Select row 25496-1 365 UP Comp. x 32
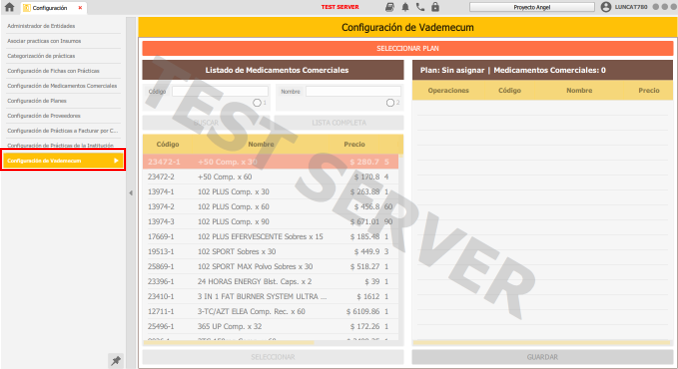Screen dimensions: 678x369 (x=271, y=326)
